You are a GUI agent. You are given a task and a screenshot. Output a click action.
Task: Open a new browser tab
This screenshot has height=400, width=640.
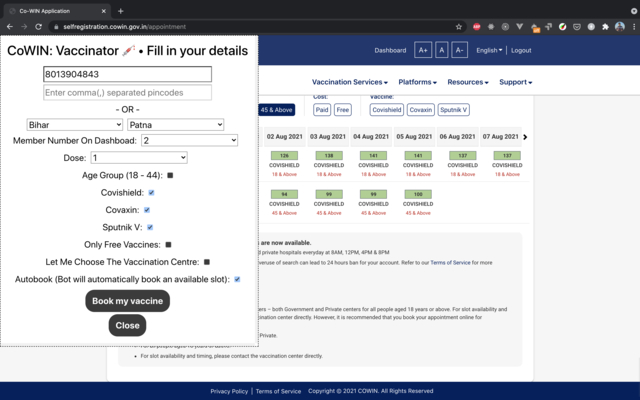tap(120, 11)
